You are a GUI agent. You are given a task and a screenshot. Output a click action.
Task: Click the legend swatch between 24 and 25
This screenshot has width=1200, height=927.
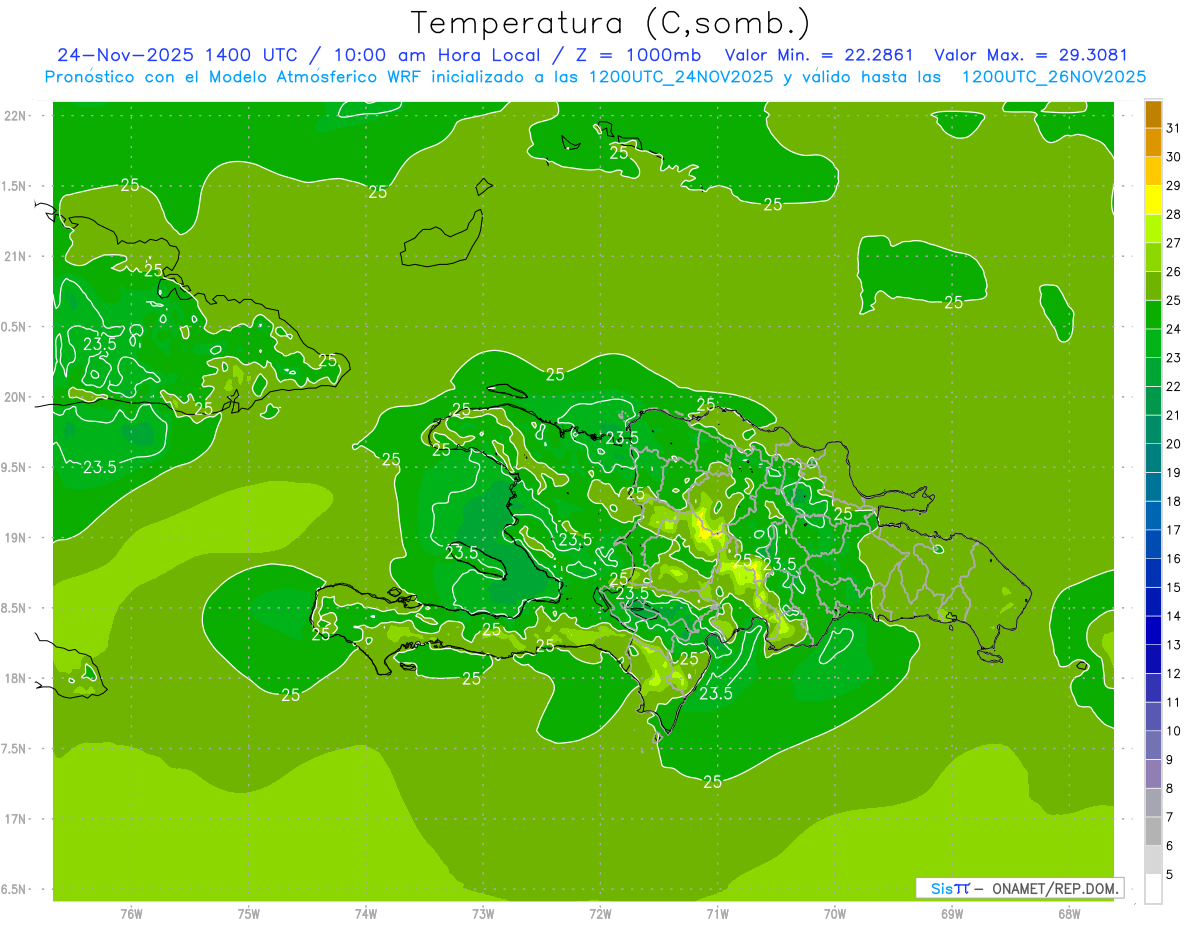(x=1153, y=315)
